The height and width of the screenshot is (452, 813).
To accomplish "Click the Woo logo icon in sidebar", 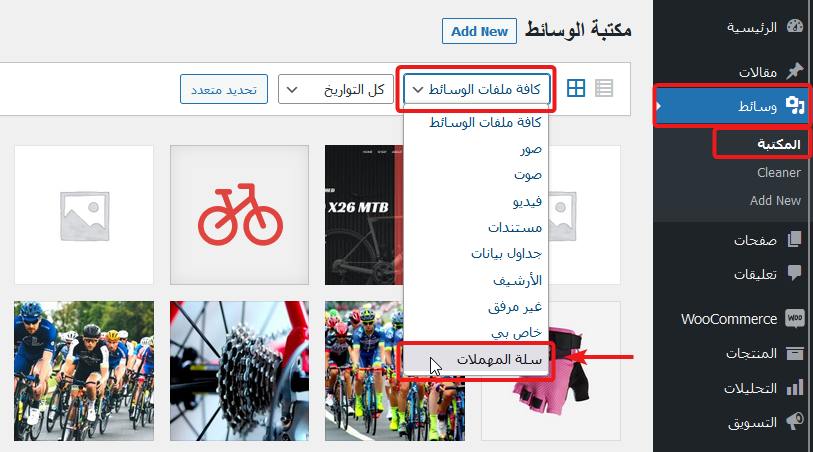I will (795, 318).
